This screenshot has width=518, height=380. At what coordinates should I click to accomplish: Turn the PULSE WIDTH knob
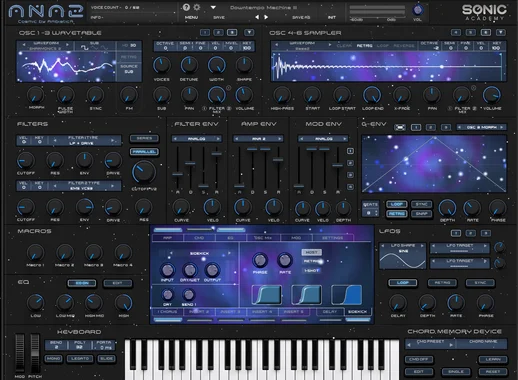coord(66,95)
